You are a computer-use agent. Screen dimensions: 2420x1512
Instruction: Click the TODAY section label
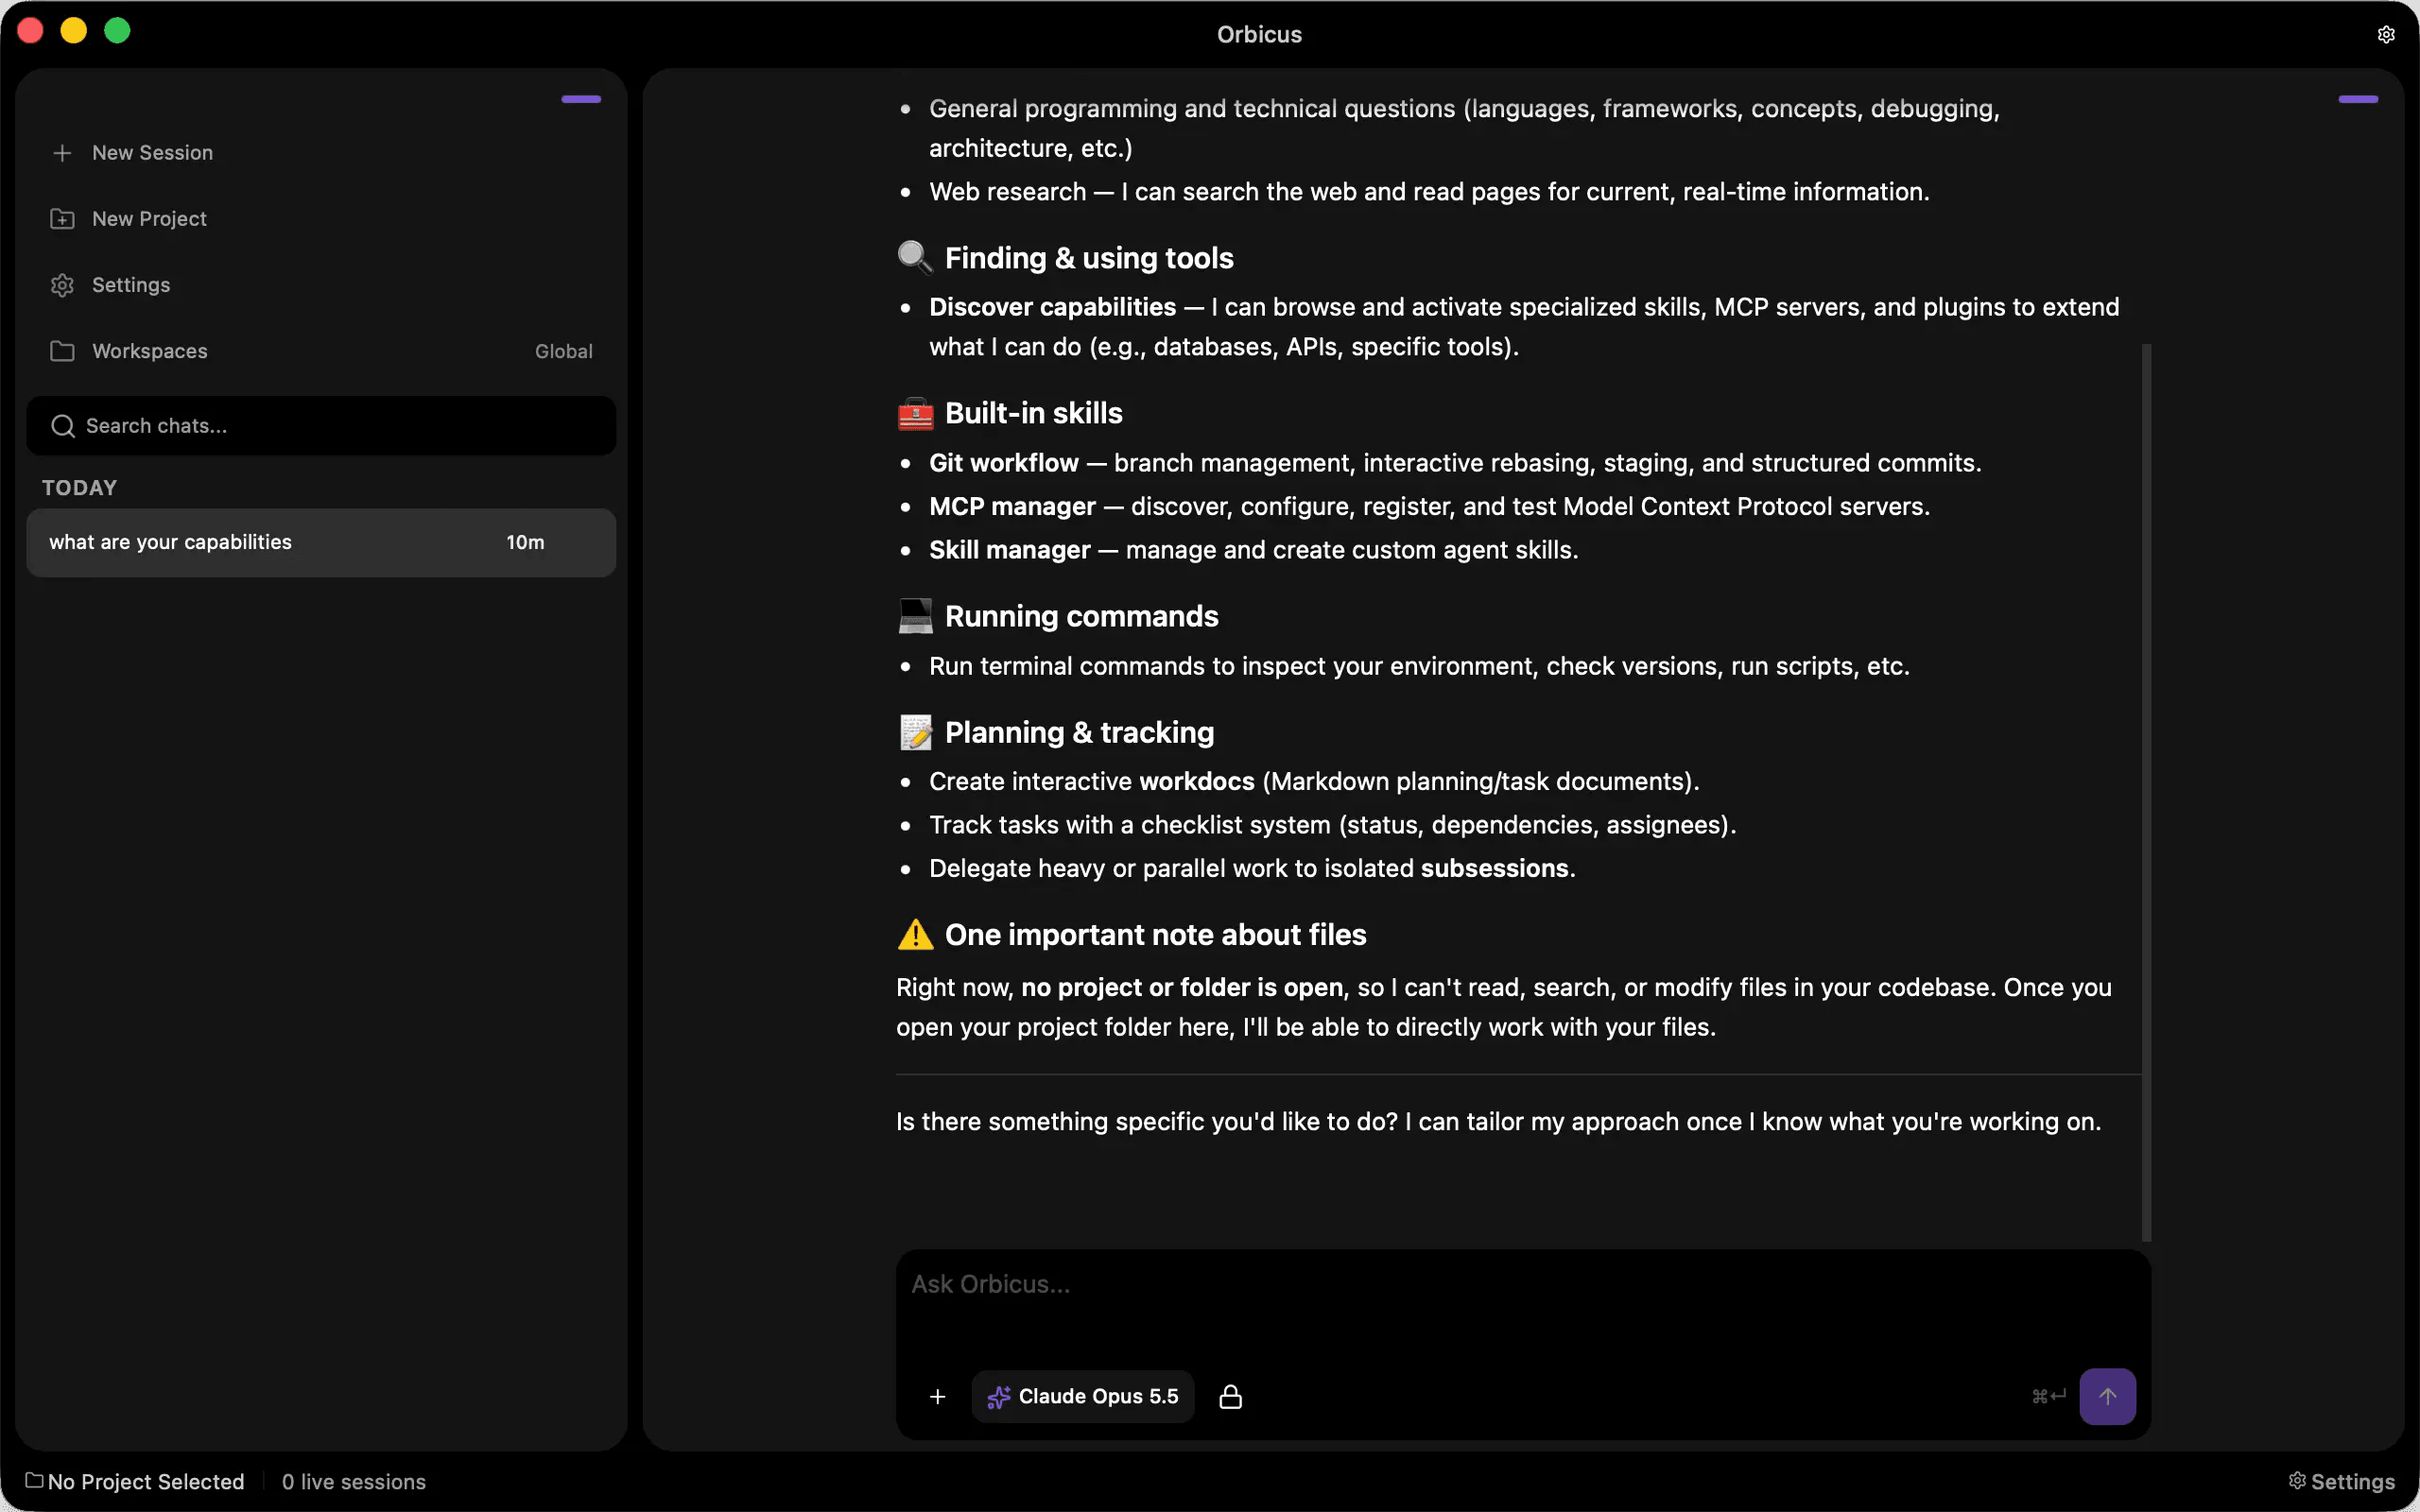tap(80, 488)
